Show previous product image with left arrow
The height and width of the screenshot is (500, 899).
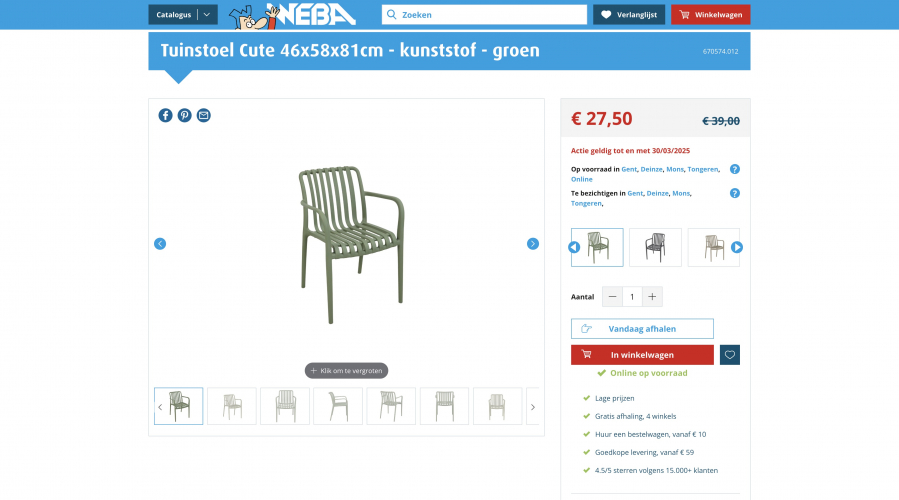coord(160,244)
